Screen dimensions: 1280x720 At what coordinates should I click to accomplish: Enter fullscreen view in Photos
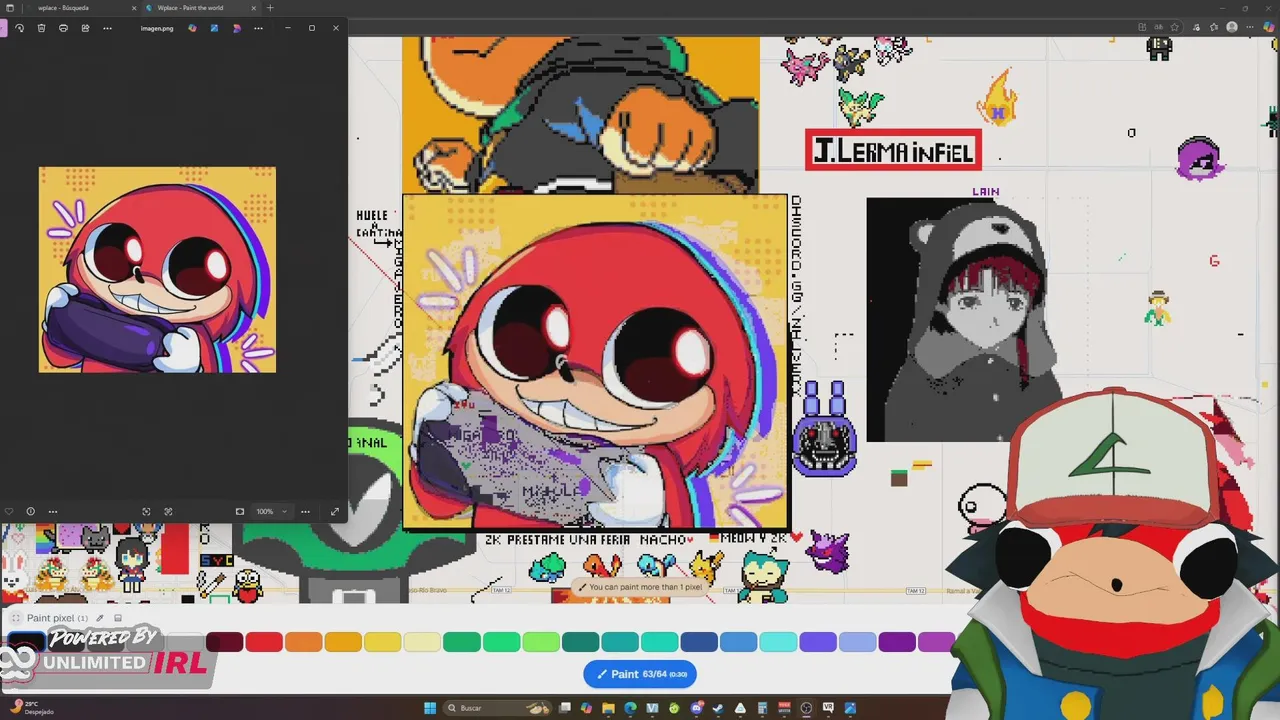point(334,511)
